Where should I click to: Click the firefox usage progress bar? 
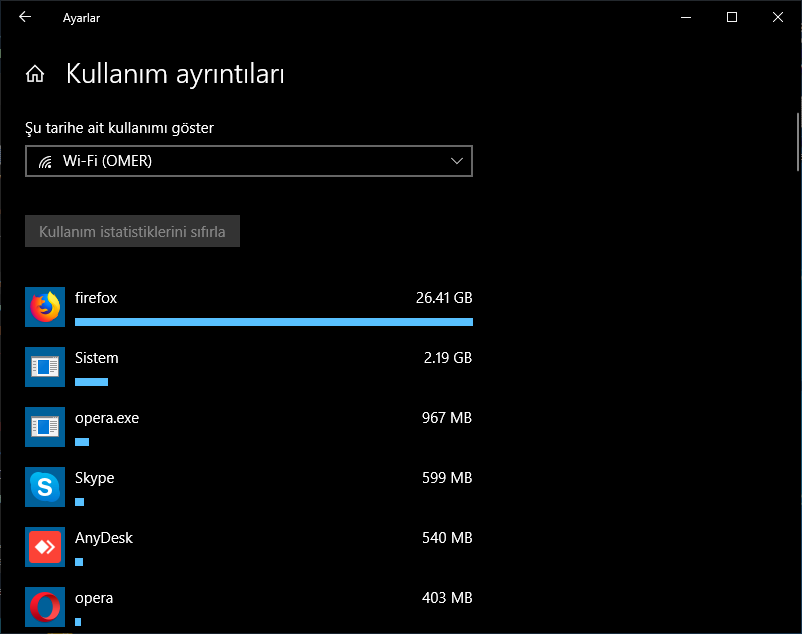pyautogui.click(x=274, y=322)
